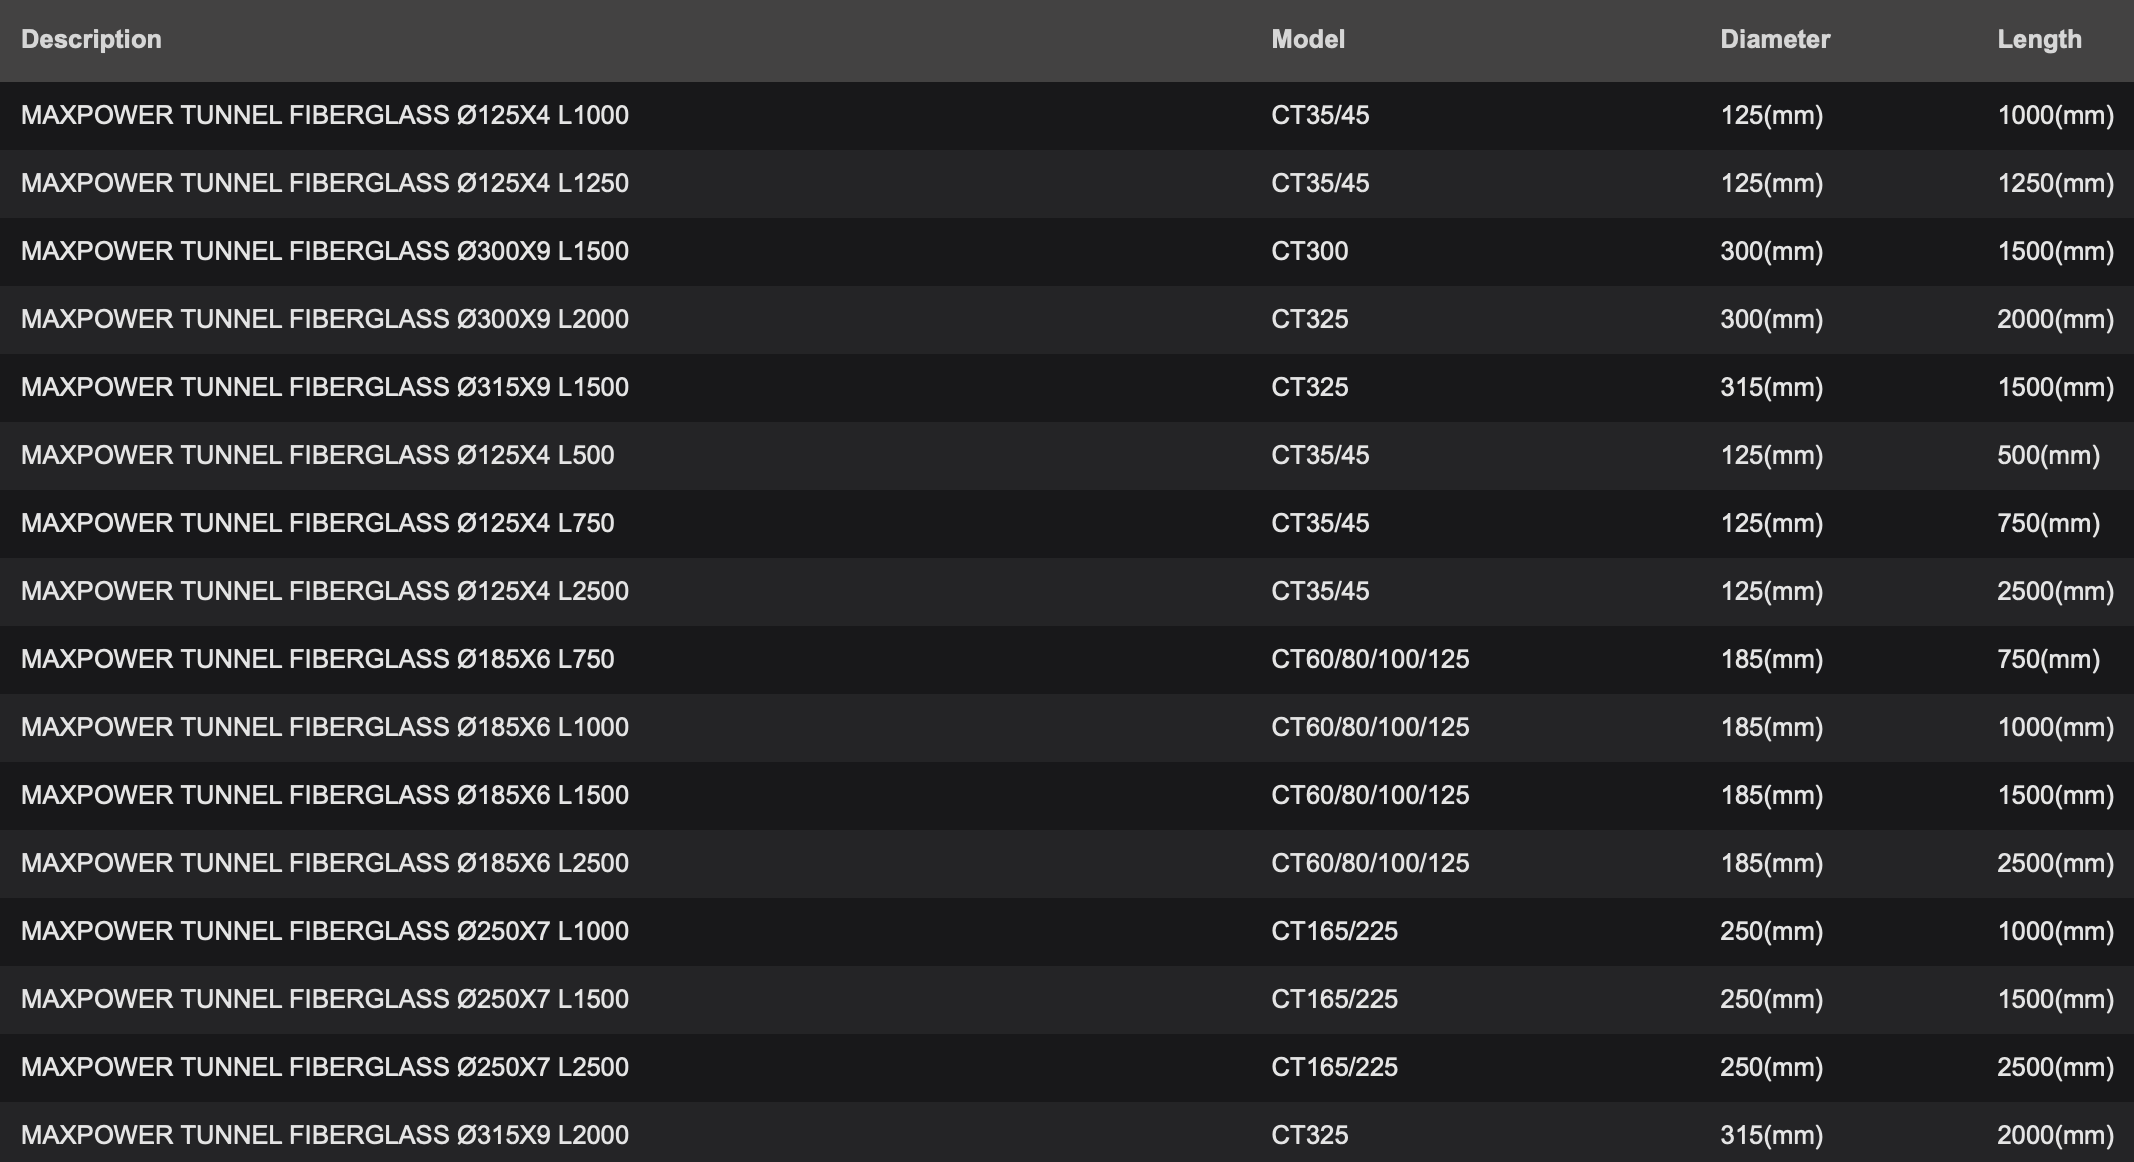Click model 'CT165/225' in the Ø250X7 L1000 row
2134x1162 pixels.
pos(1335,931)
